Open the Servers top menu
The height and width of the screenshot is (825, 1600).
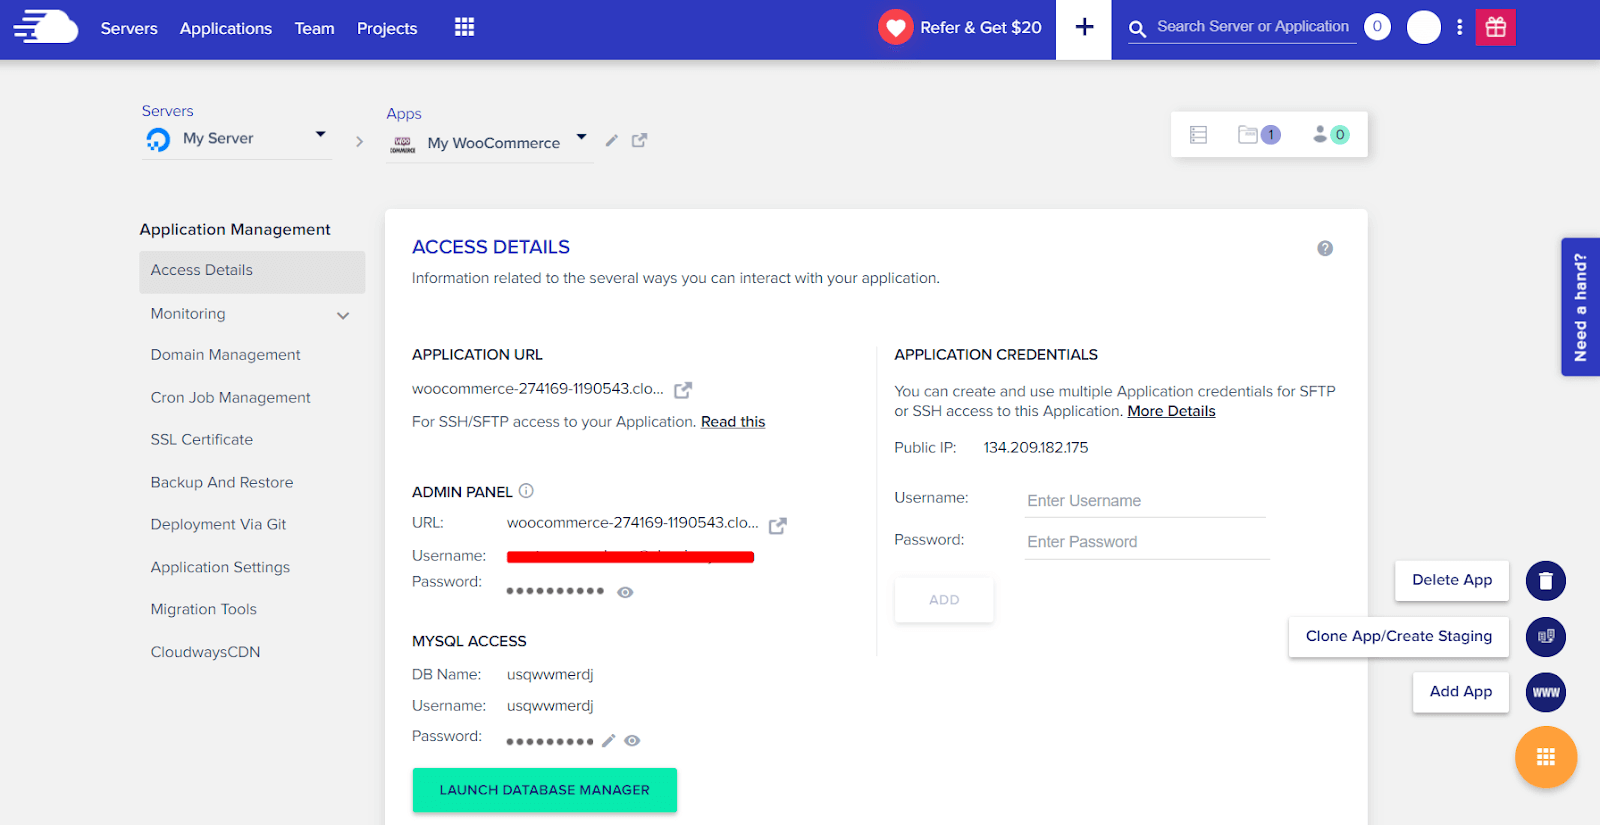tap(129, 28)
